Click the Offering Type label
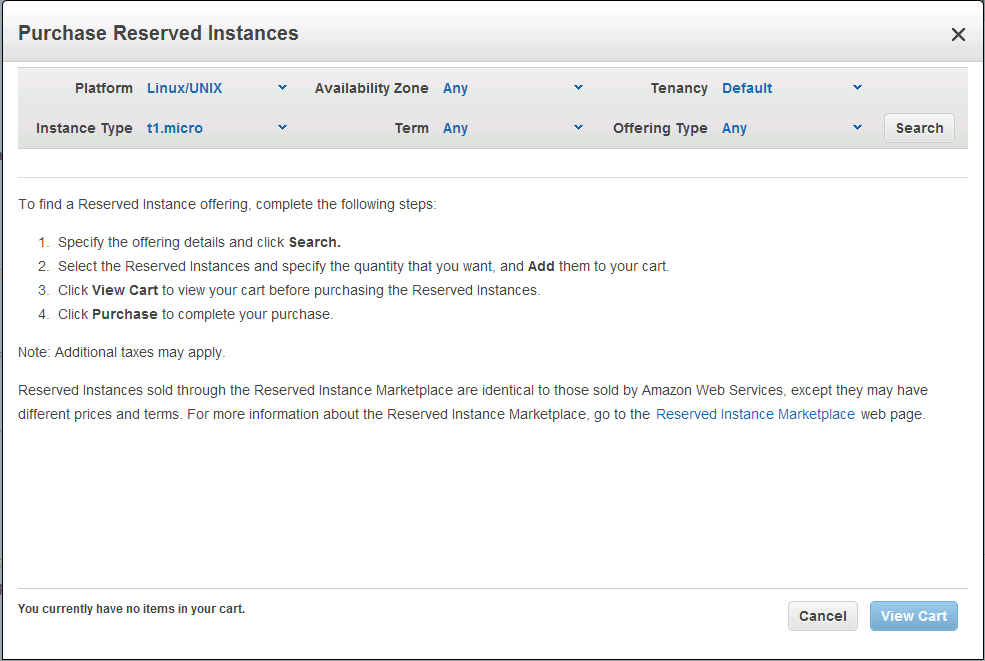This screenshot has height=661, width=985. tap(660, 128)
